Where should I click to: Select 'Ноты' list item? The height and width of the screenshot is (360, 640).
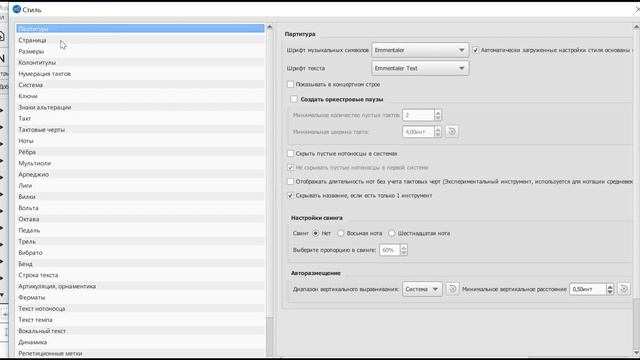pyautogui.click(x=140, y=141)
